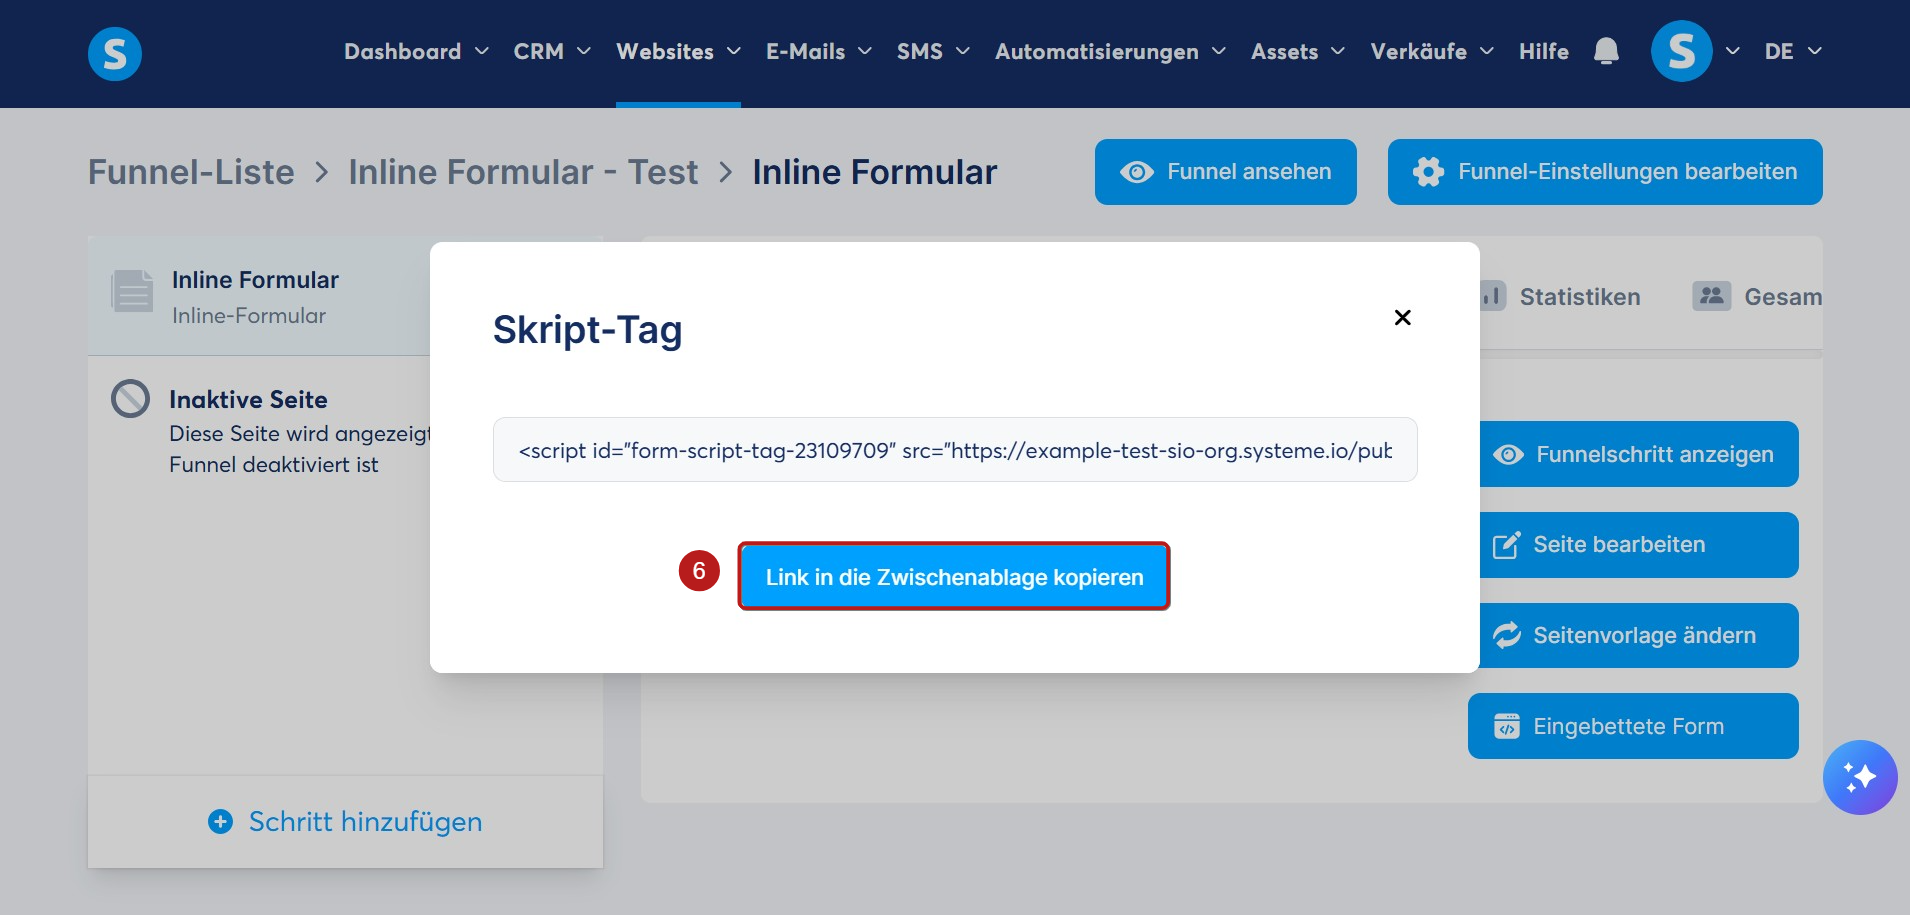Screen dimensions: 1910x915
Task: Click the Skript-Tag dialog title
Action: (588, 329)
